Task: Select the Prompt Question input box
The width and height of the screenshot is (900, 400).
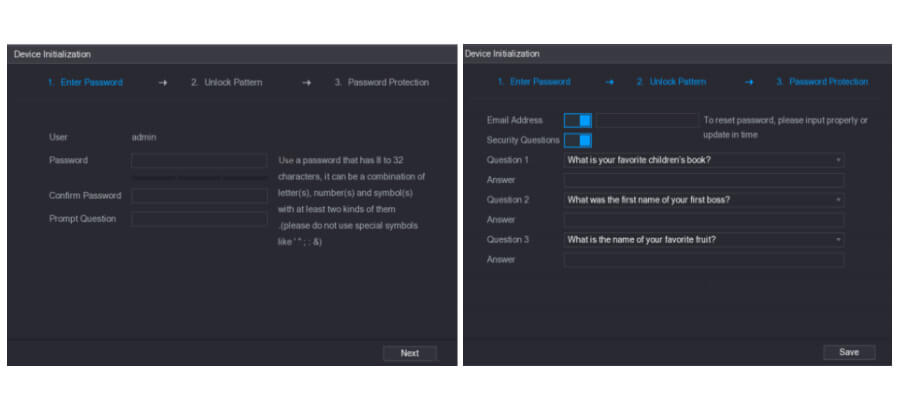Action: (199, 219)
